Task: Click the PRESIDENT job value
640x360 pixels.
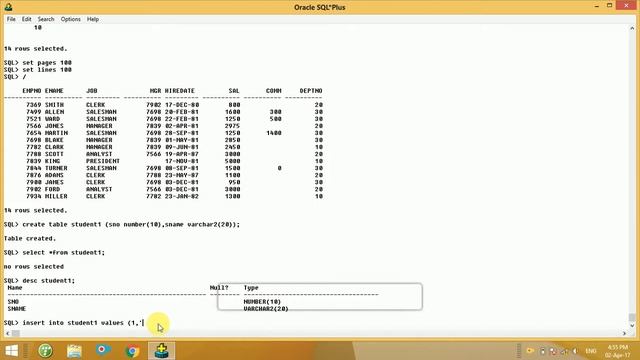Action: click(103, 161)
